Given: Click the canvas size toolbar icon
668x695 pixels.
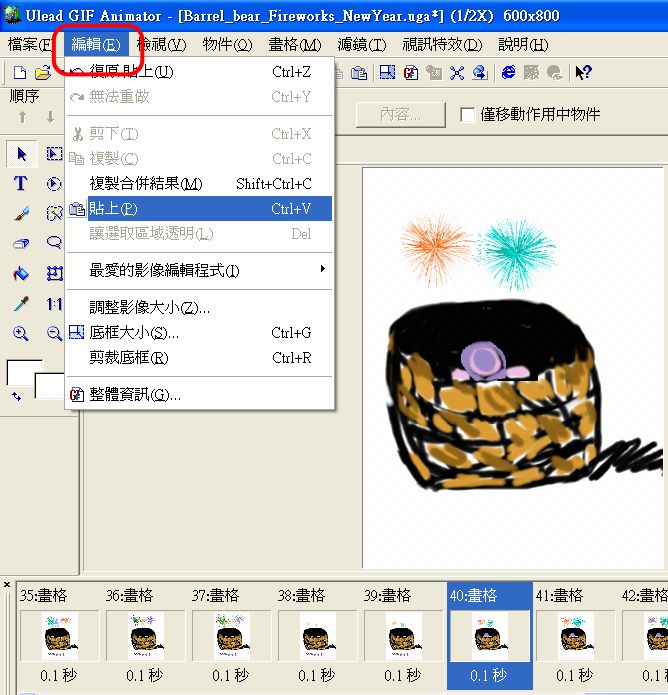Looking at the screenshot, I should 387,72.
